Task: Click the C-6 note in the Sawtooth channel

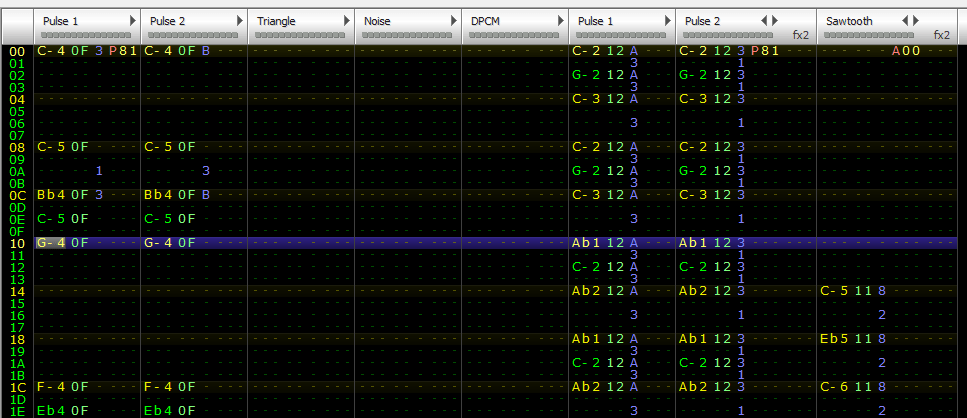Action: tap(836, 387)
